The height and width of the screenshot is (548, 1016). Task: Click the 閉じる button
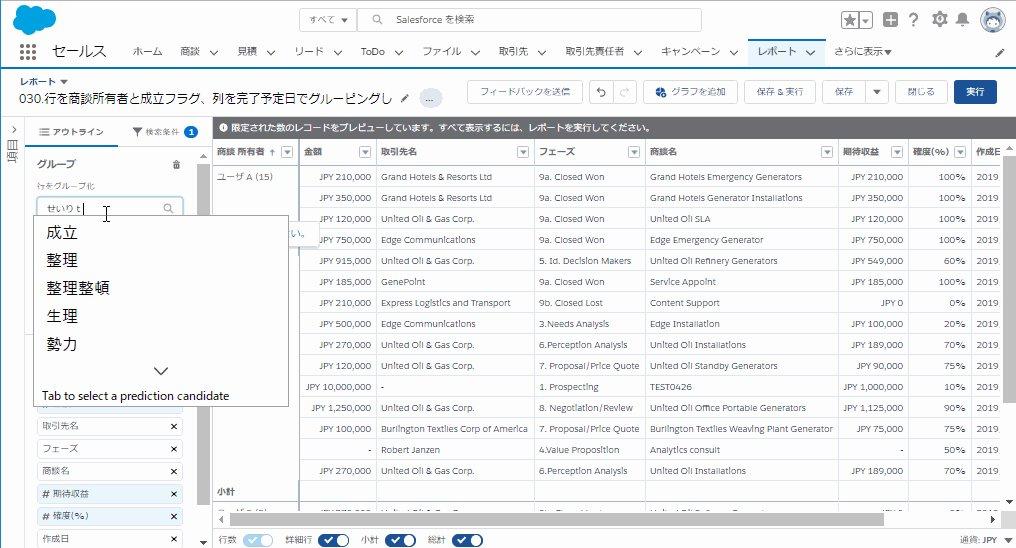click(x=921, y=92)
